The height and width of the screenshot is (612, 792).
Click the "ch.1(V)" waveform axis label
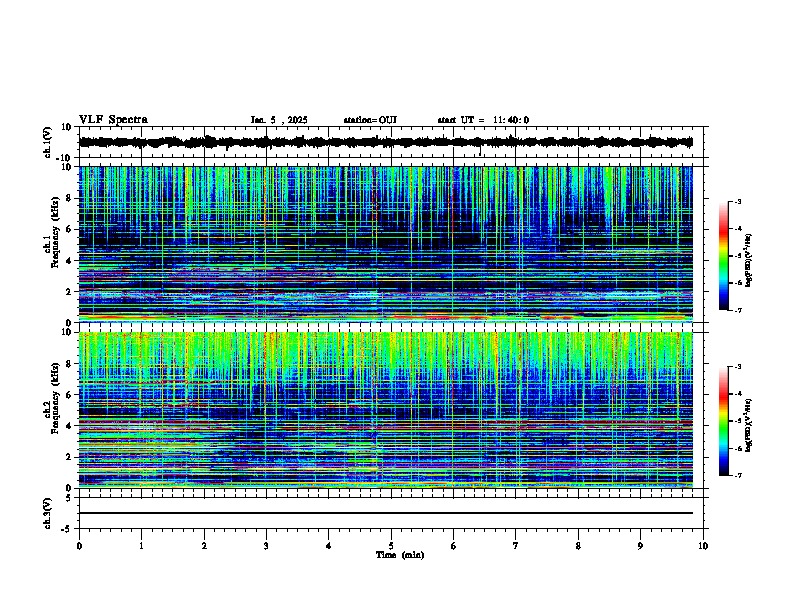pyautogui.click(x=47, y=142)
